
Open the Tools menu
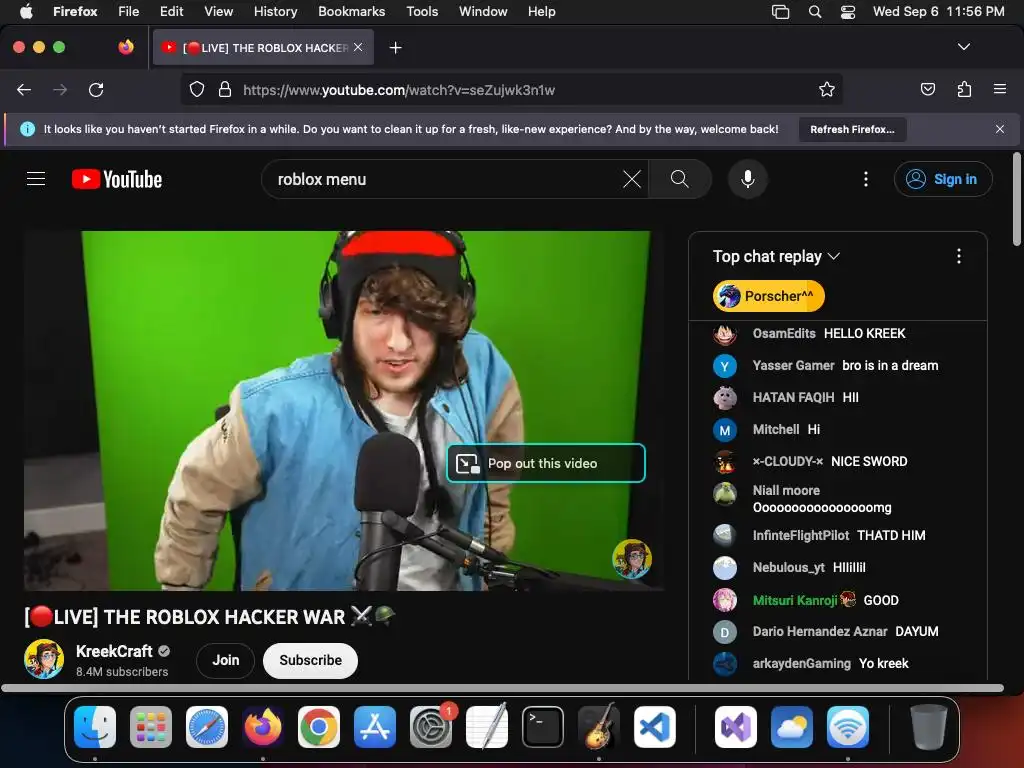coord(422,11)
